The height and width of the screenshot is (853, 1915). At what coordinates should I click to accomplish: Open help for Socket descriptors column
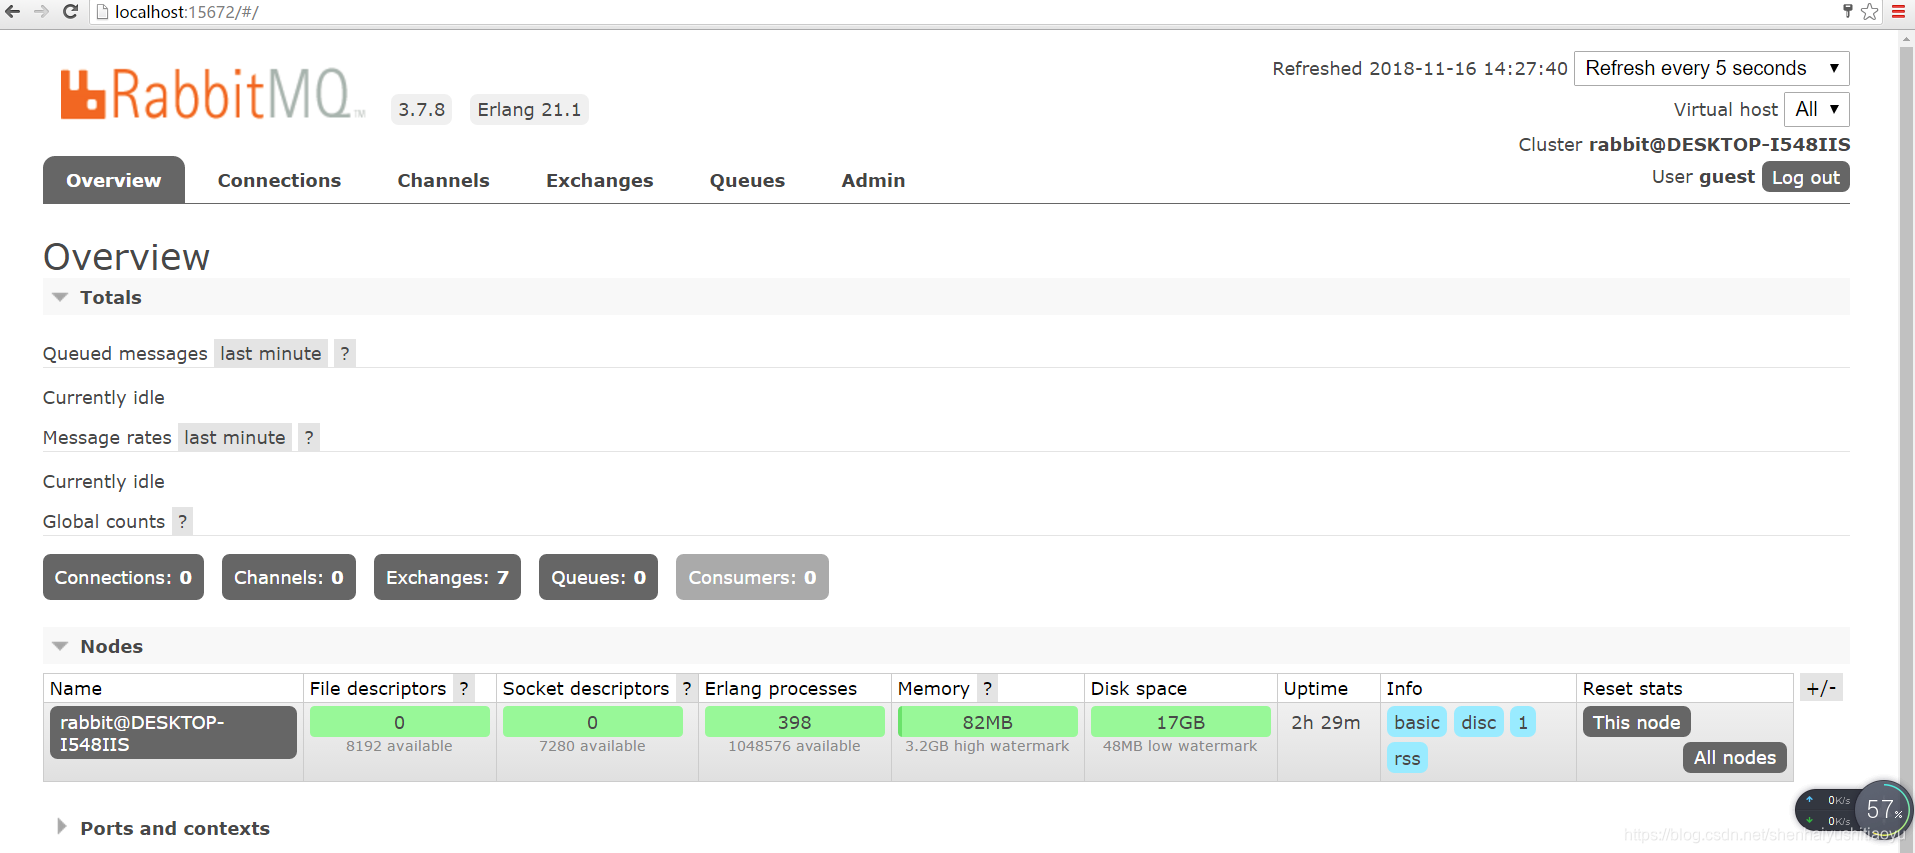point(686,688)
